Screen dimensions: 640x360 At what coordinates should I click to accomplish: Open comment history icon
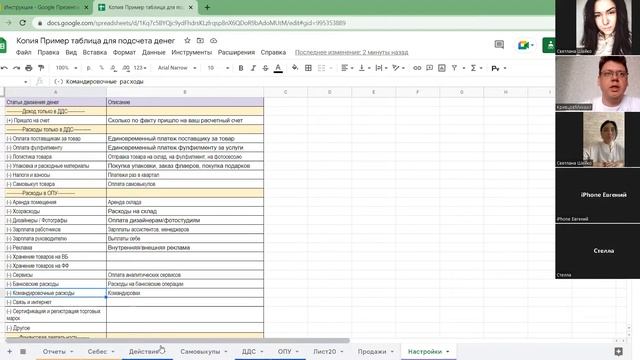499,44
